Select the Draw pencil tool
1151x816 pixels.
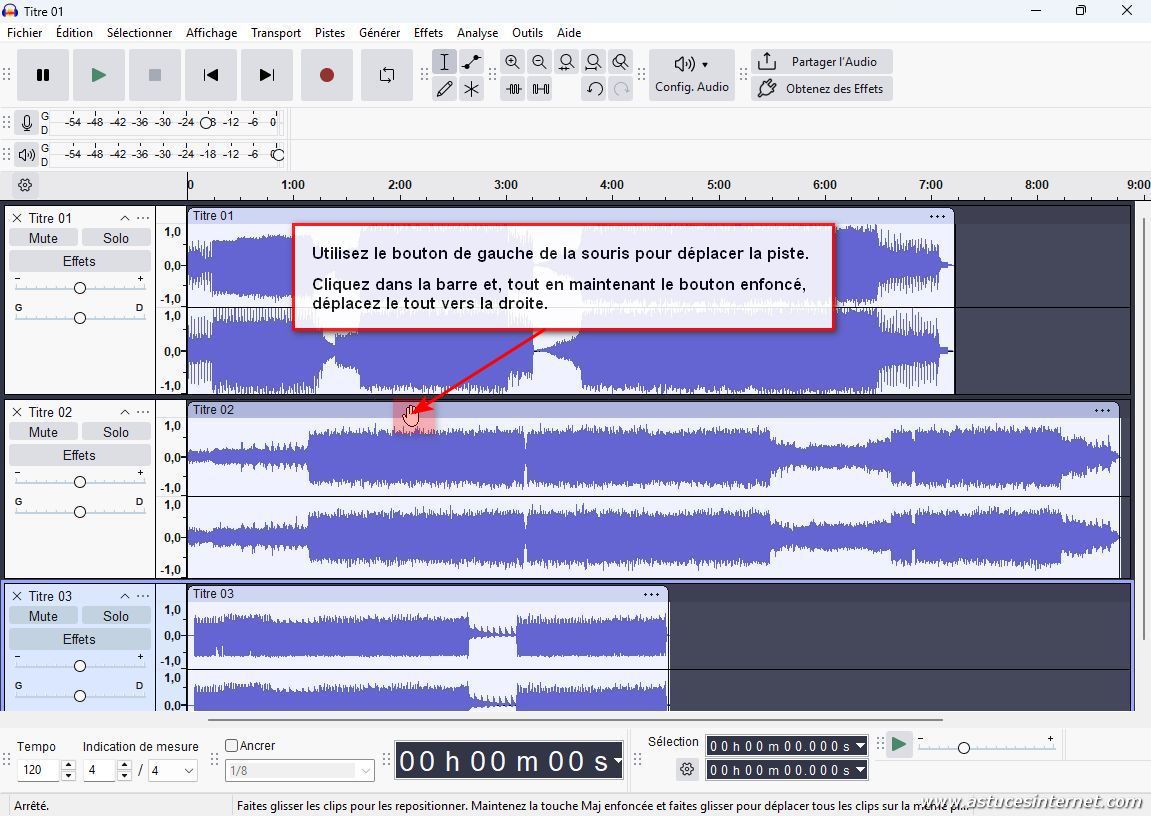[x=444, y=89]
